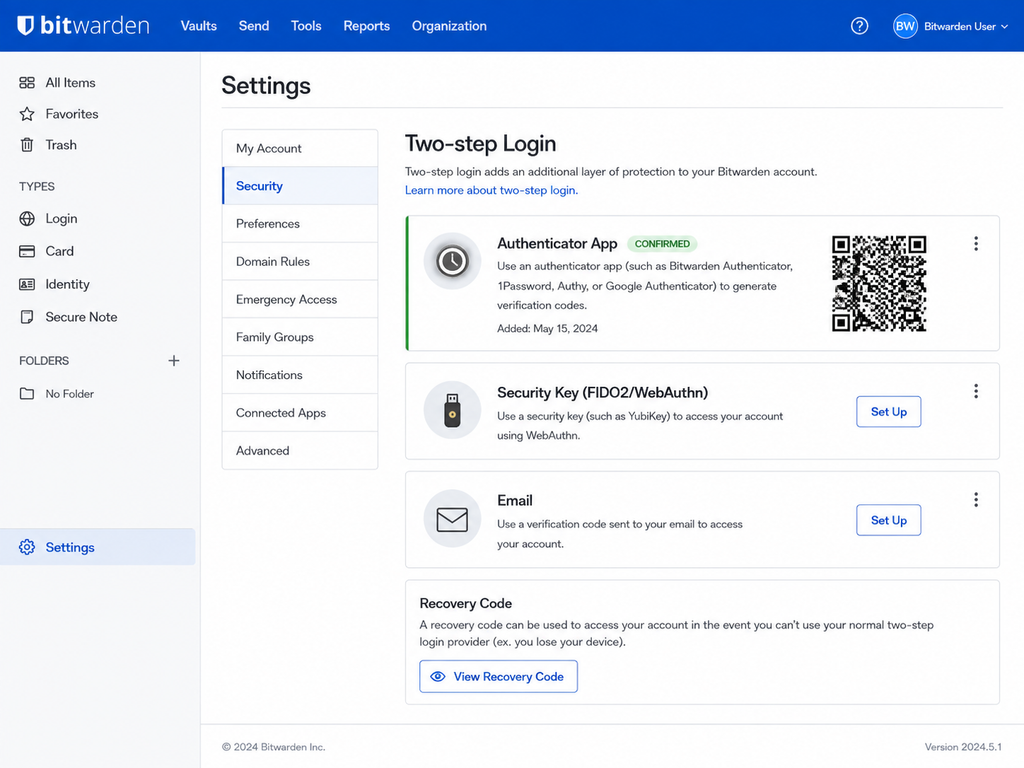The width and height of the screenshot is (1024, 768).
Task: Click the Bitwarden User name text
Action: coord(959,27)
